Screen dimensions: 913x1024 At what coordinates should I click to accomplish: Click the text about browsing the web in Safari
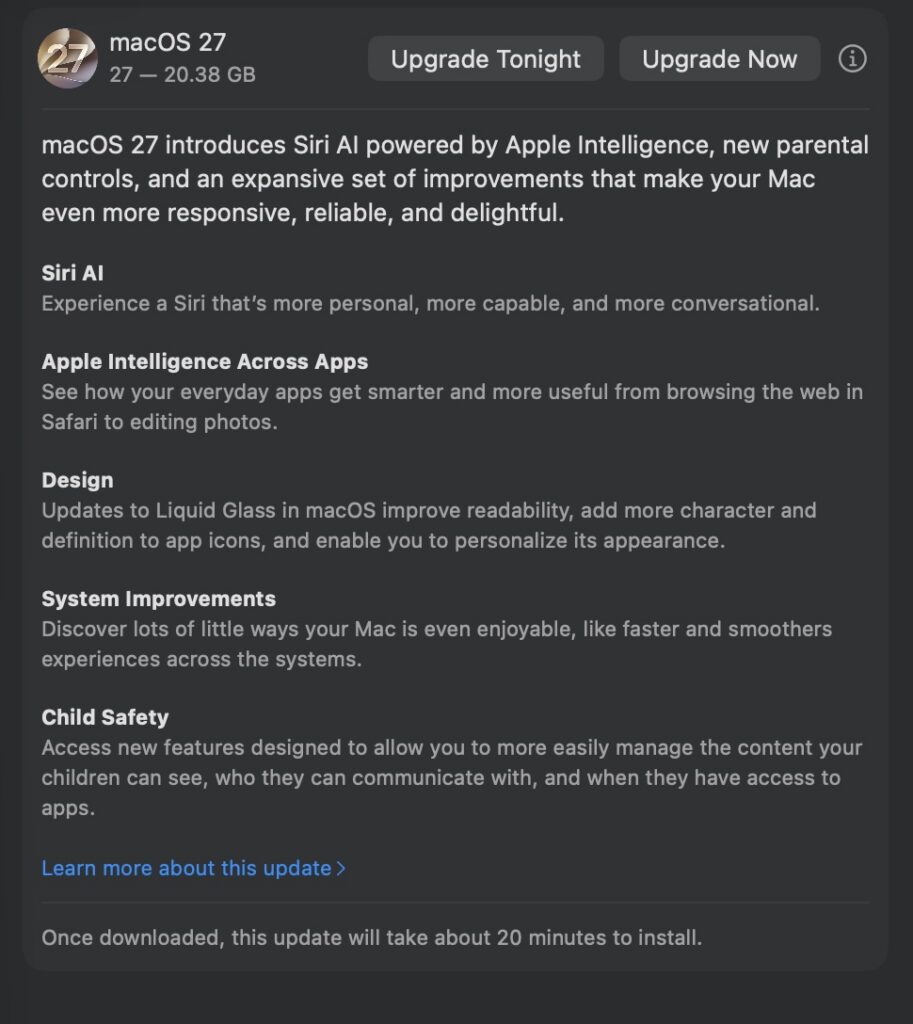point(452,407)
